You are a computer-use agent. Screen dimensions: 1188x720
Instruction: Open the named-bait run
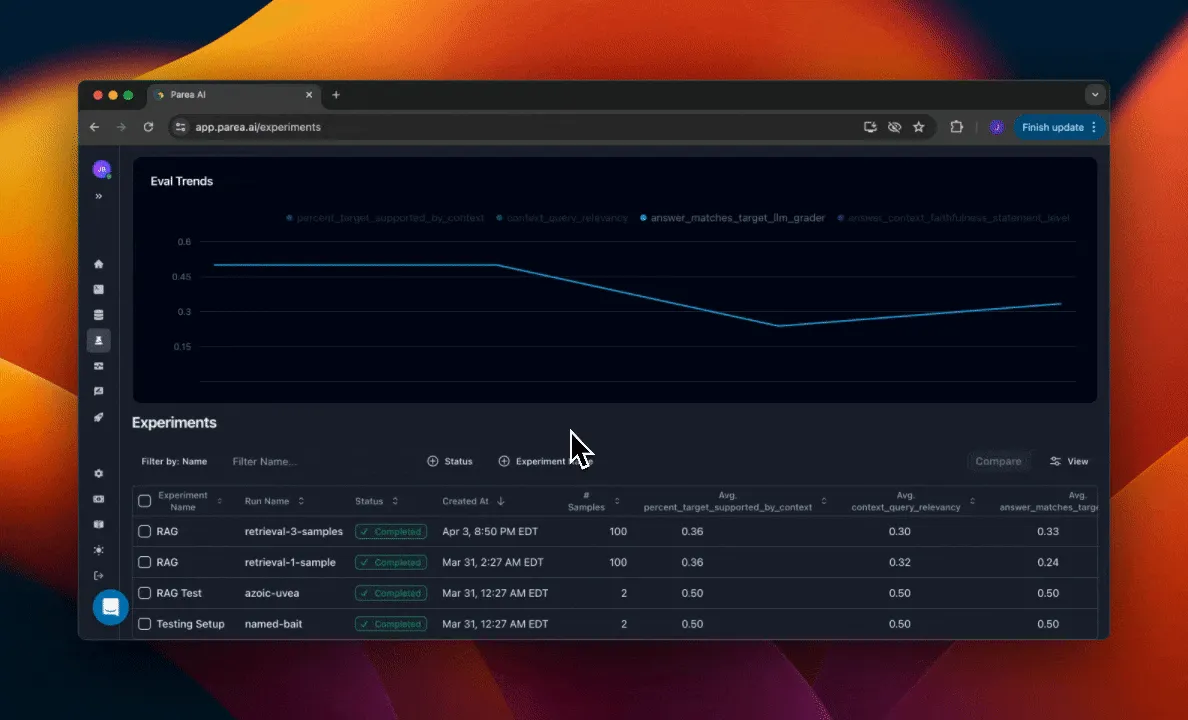click(273, 624)
